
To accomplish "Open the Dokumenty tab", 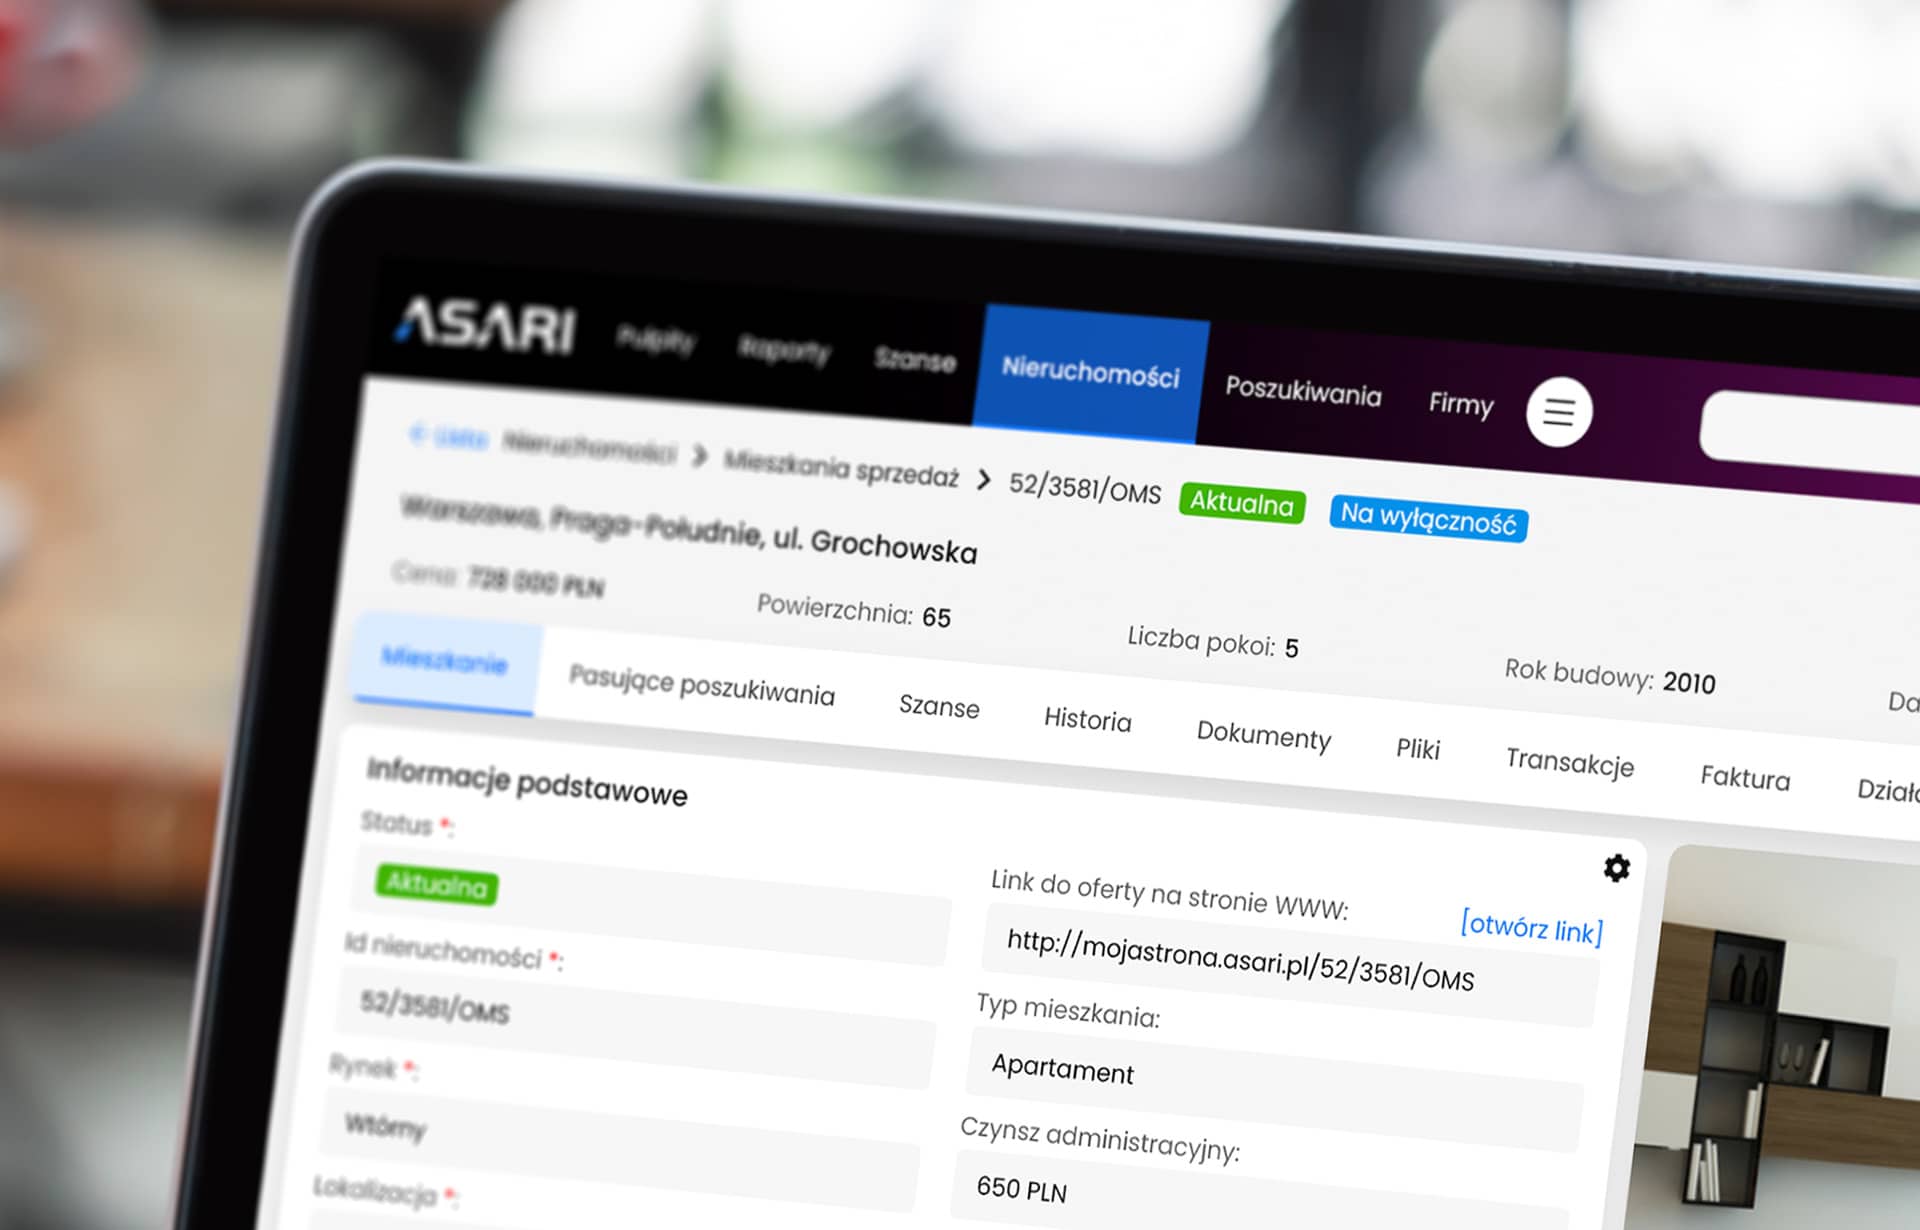I will 1264,735.
